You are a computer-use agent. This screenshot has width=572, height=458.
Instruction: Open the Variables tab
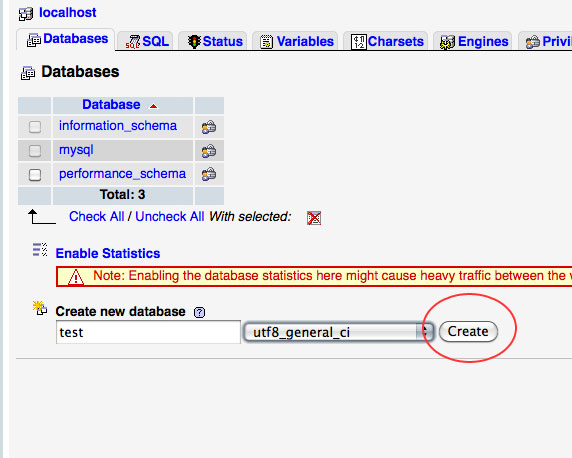coord(296,41)
